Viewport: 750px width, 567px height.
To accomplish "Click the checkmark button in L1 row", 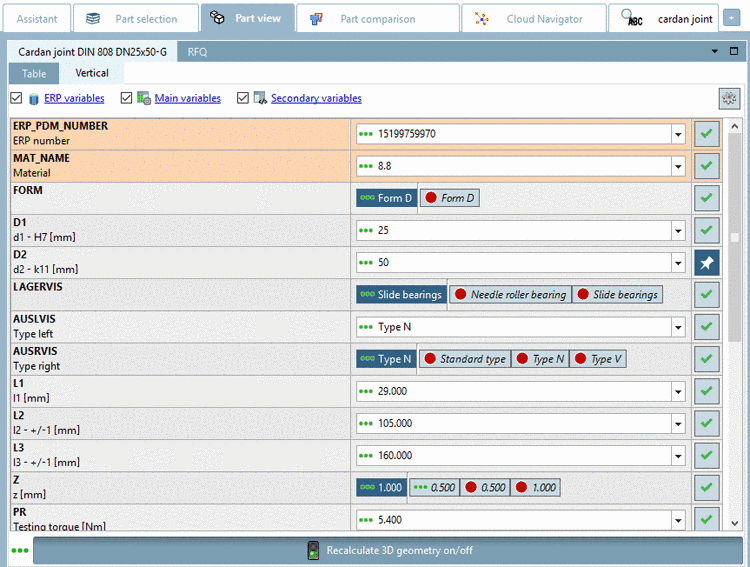I will point(706,391).
